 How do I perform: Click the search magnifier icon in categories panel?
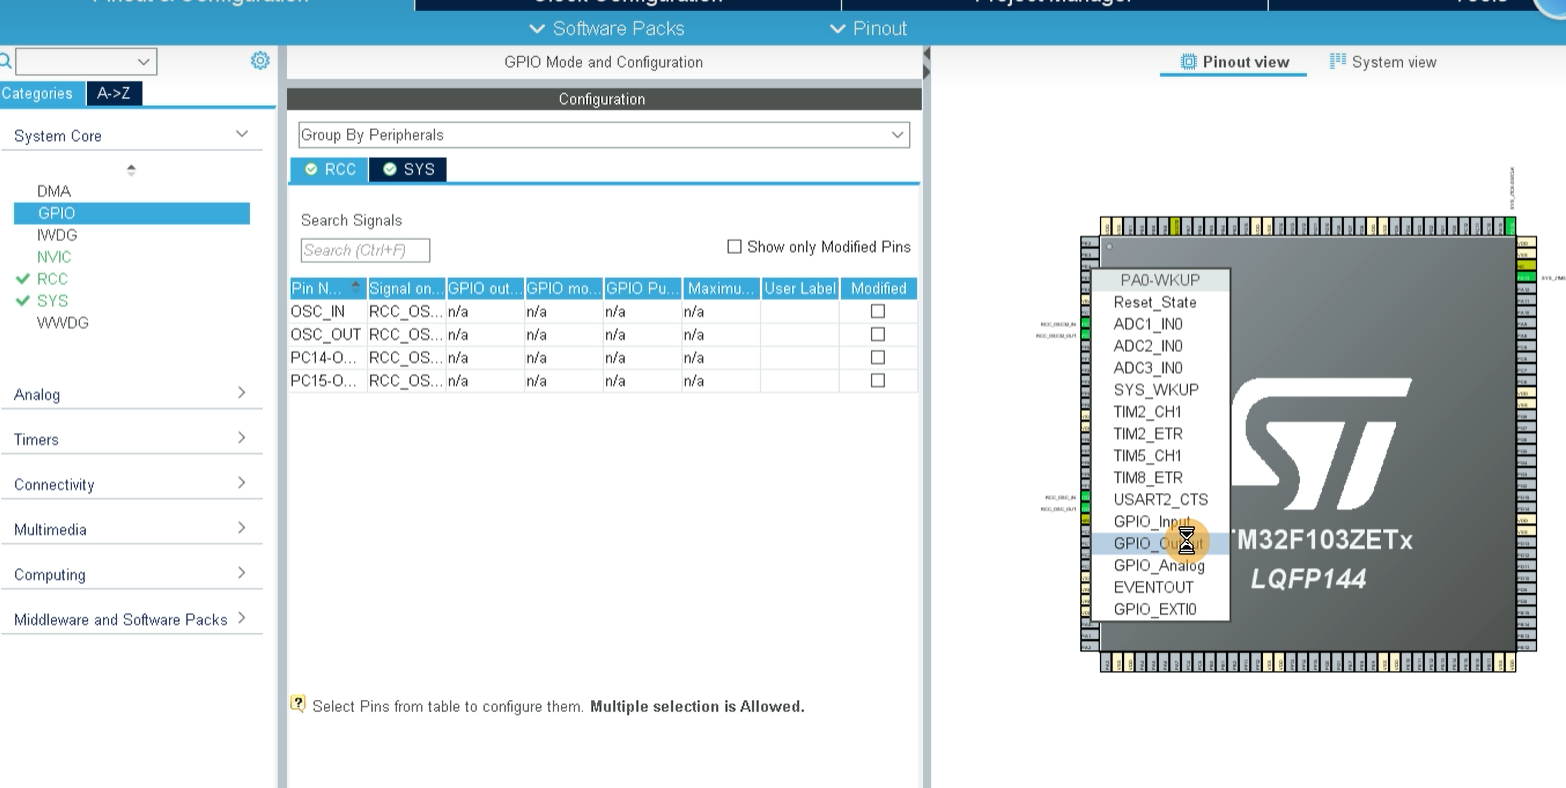tap(5, 62)
